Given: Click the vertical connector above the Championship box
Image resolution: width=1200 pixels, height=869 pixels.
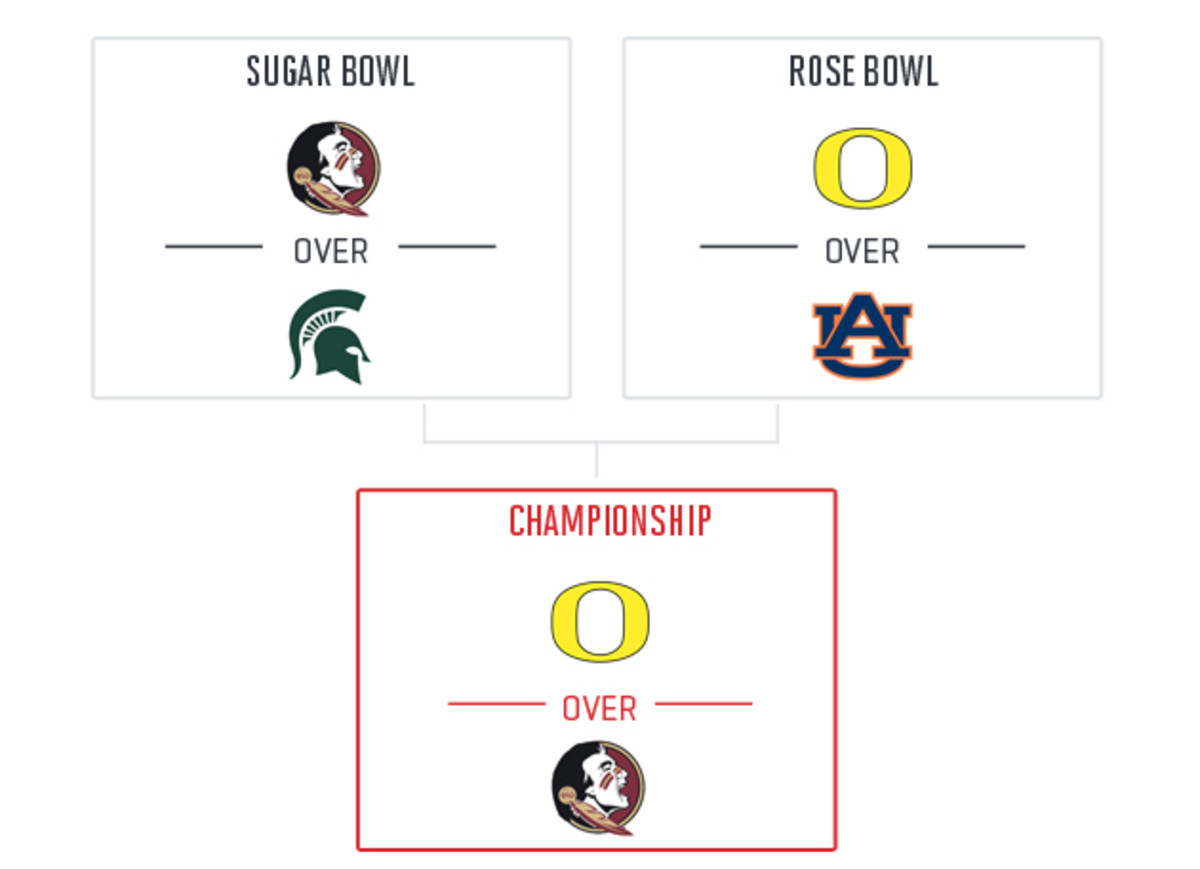Looking at the screenshot, I should [x=597, y=459].
